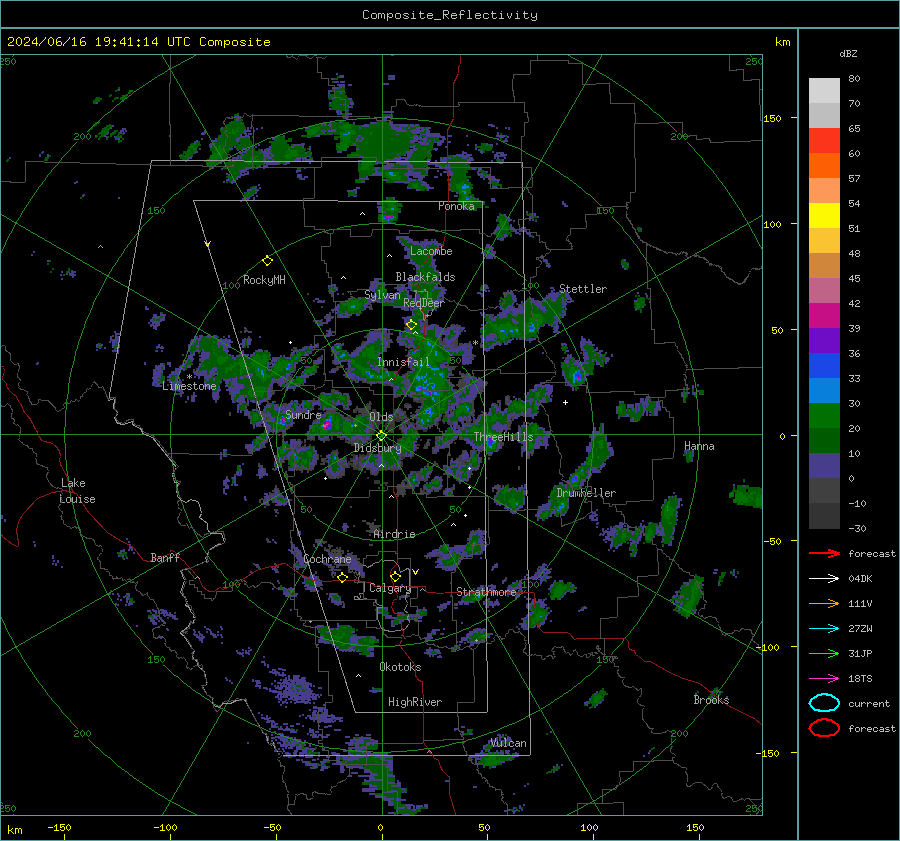Select the 39 dBZ magenta color swatch
Viewport: 900px width, 841px height.
point(824,315)
